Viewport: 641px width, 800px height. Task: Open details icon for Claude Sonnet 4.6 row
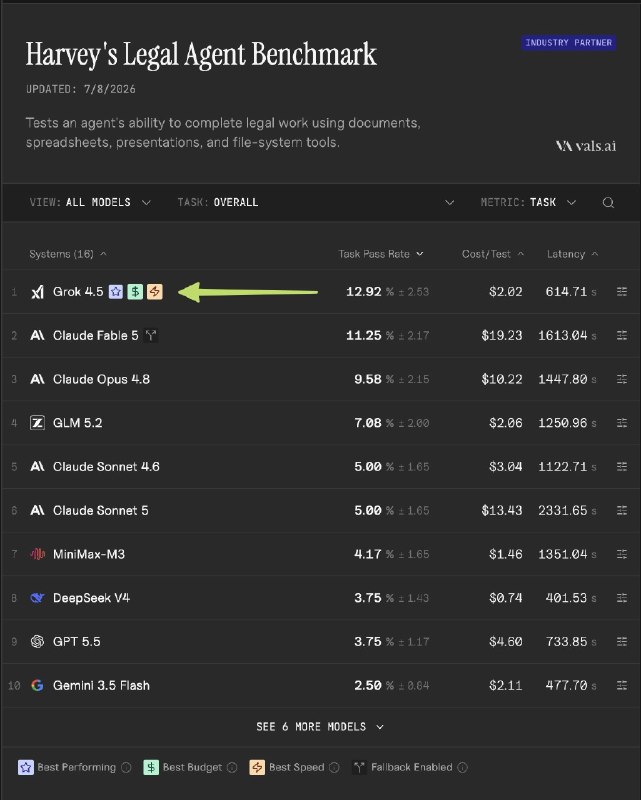(622, 466)
